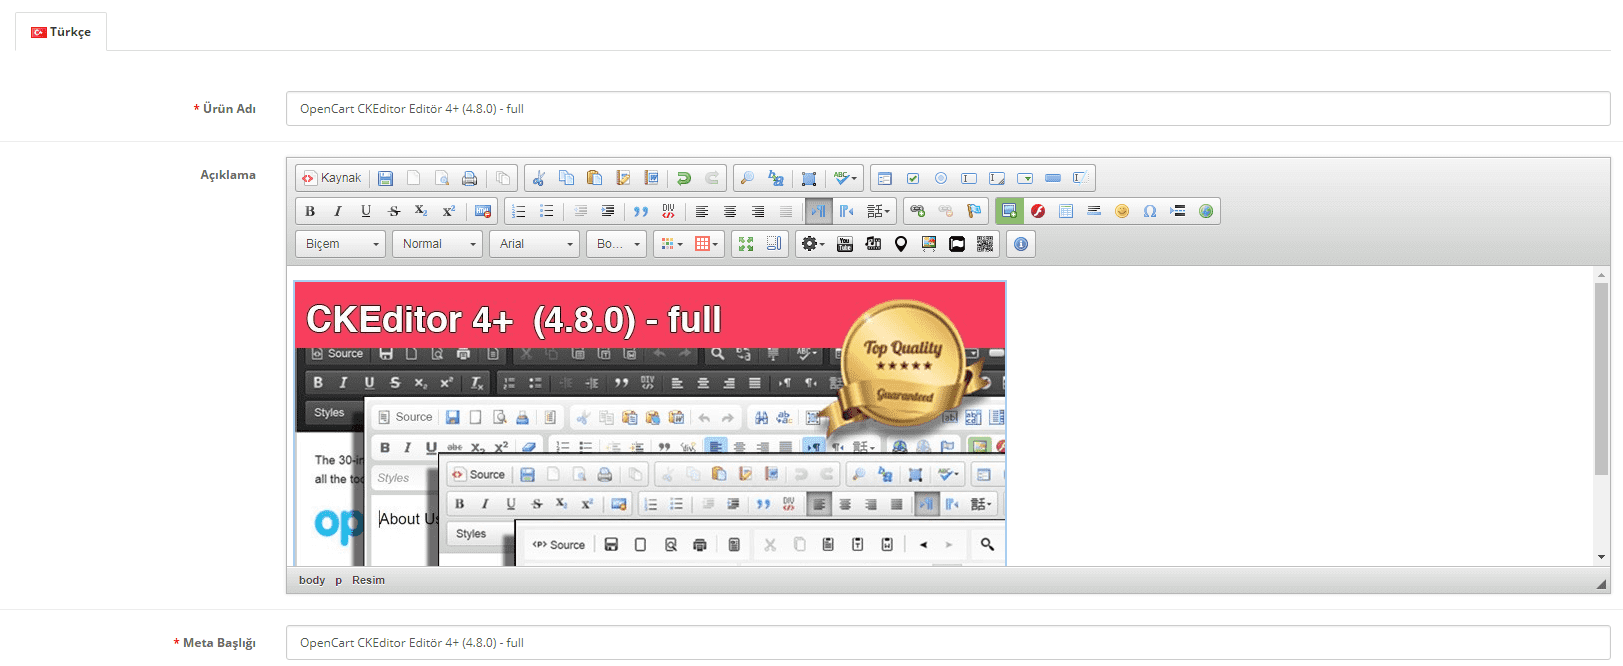Screen dimensions: 1623x666
Task: Toggle Superscript formatting
Action: click(x=449, y=211)
